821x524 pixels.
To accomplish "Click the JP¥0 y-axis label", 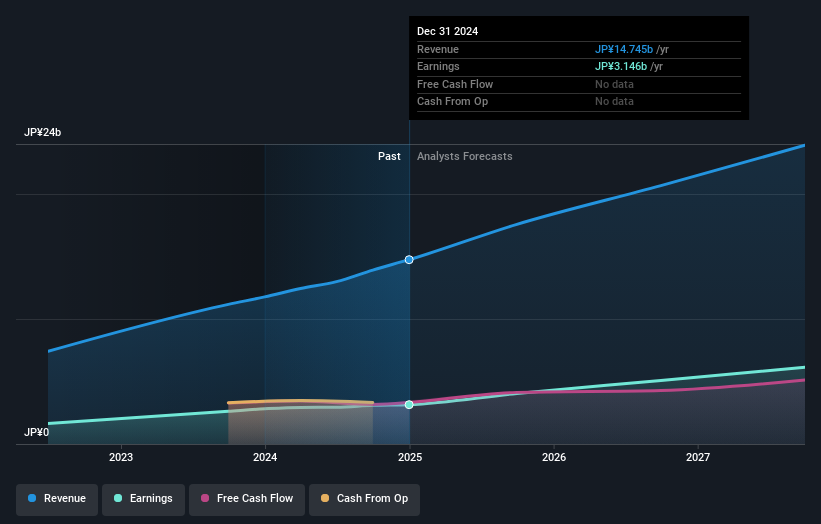I will tap(36, 432).
